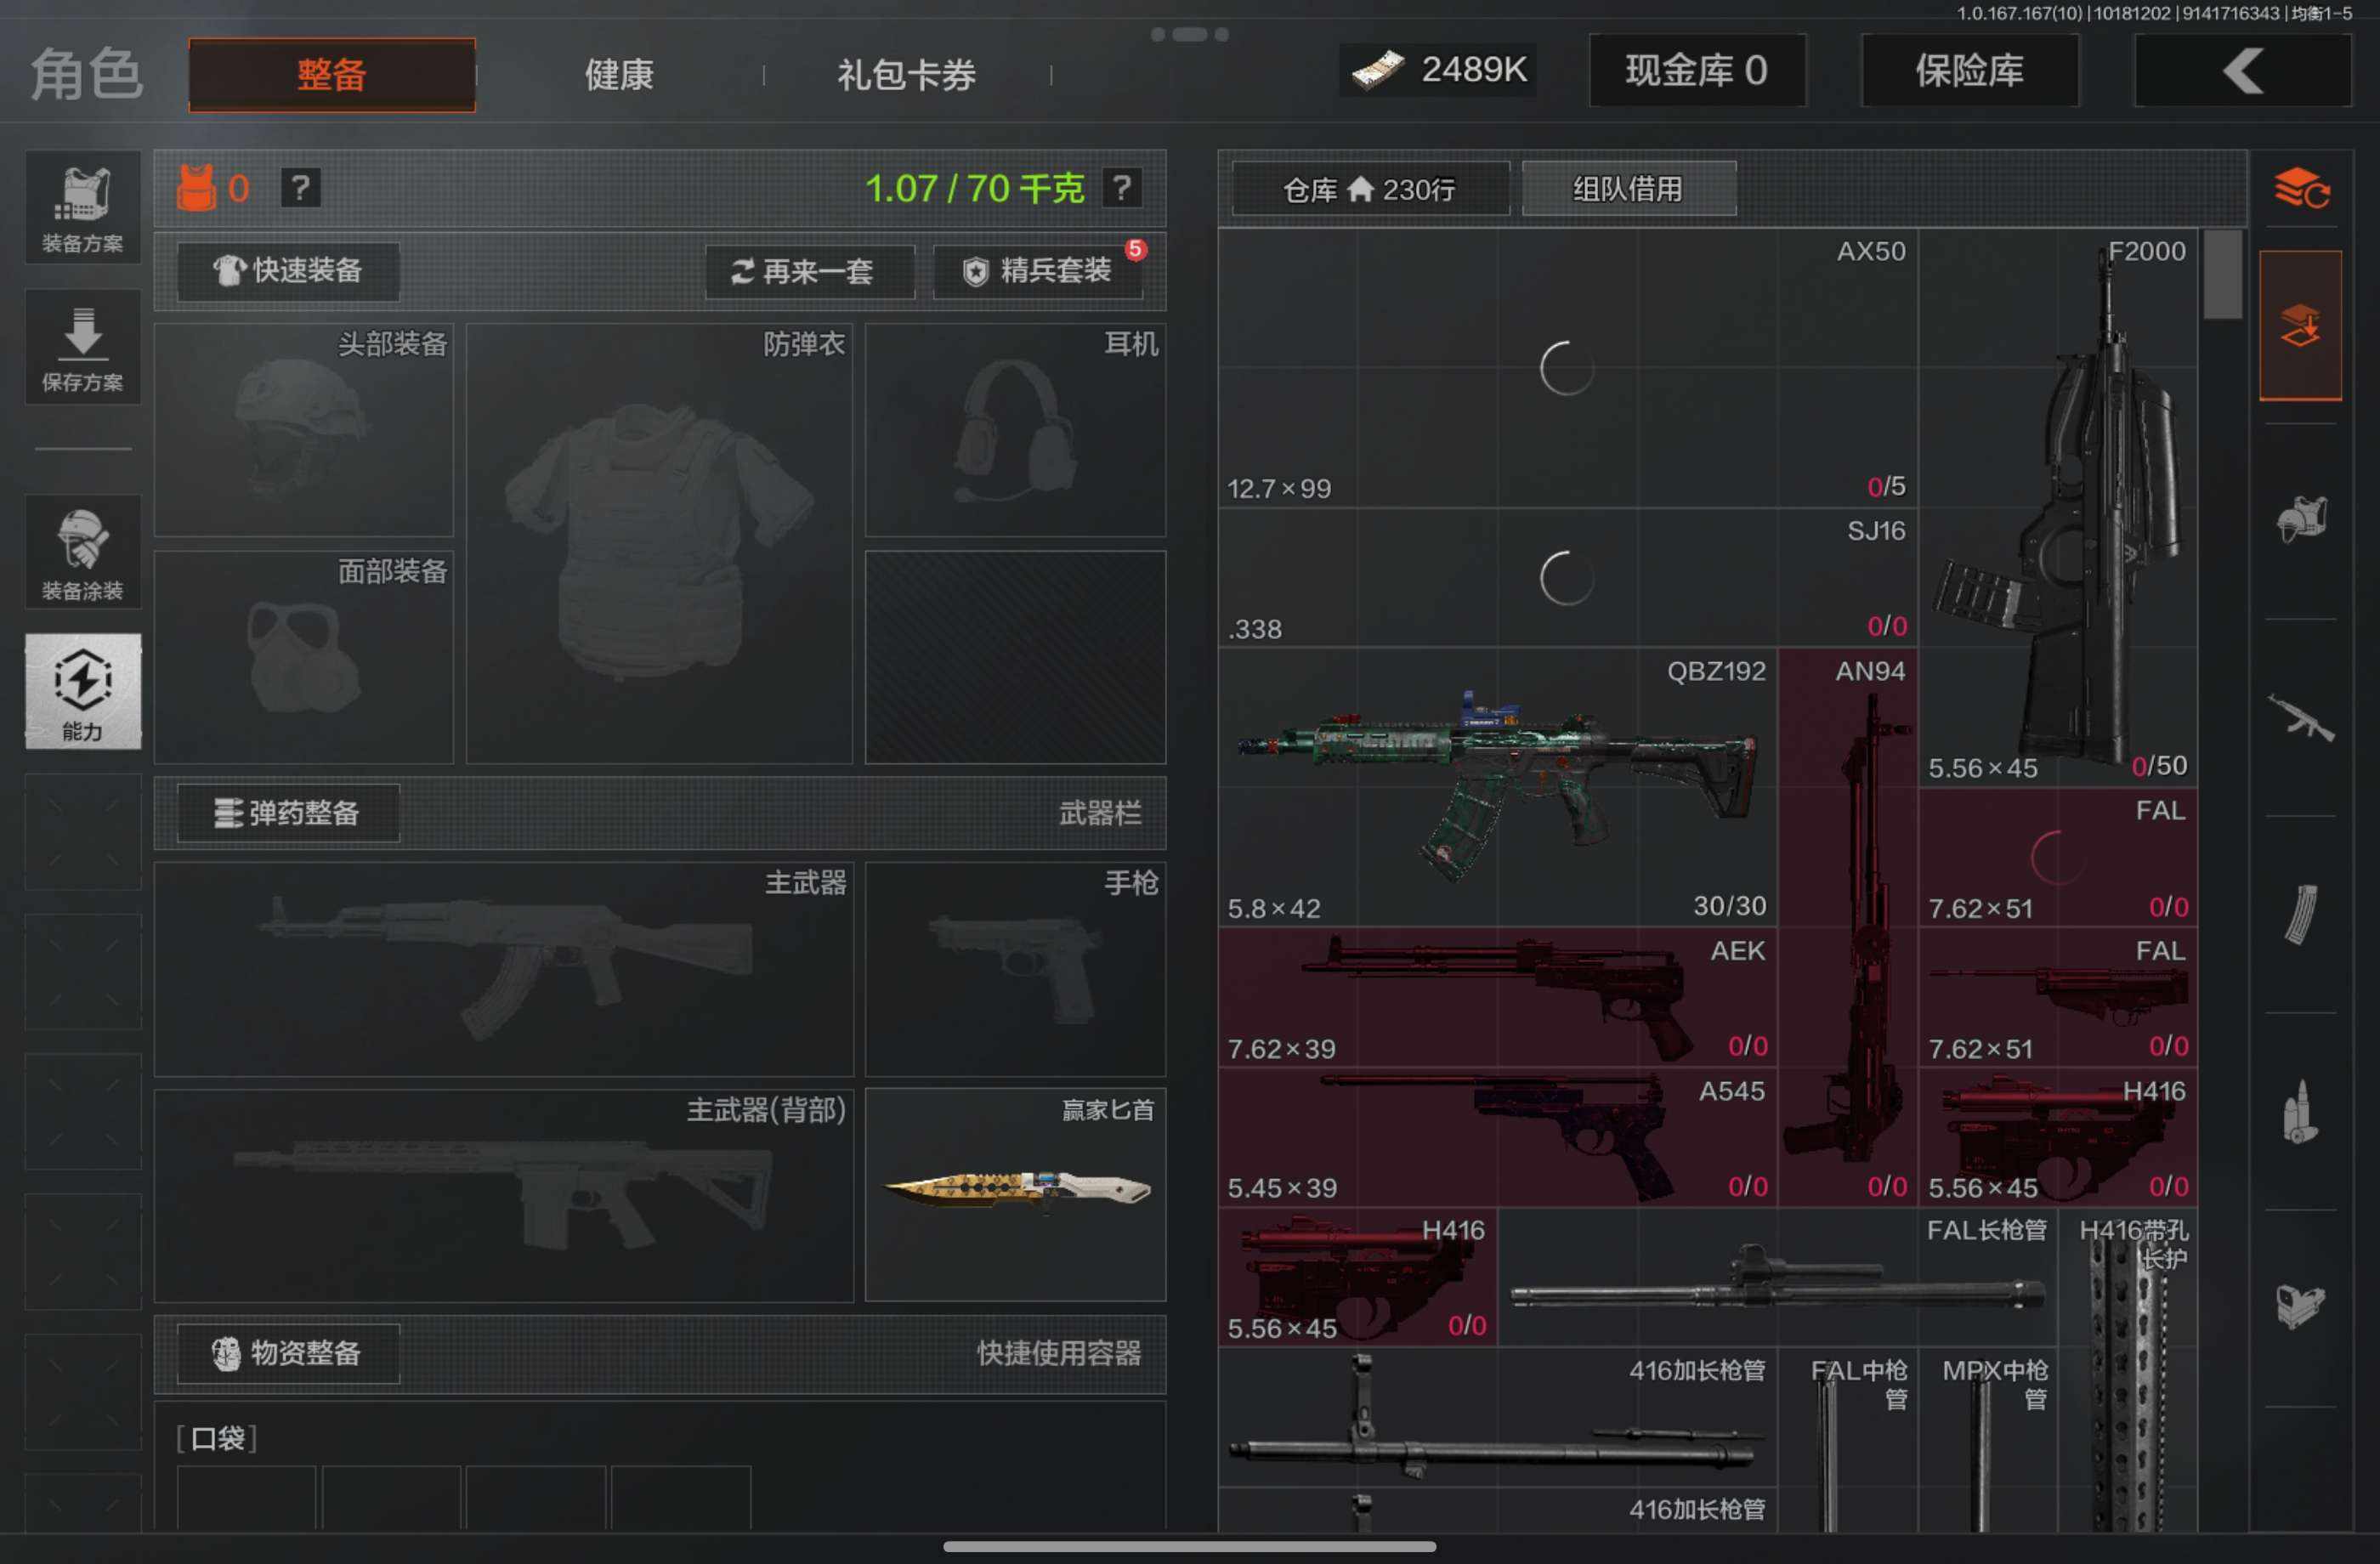The width and height of the screenshot is (2380, 1564).
Task: Open the 装备涂装 skin icon
Action: pyautogui.click(x=83, y=551)
